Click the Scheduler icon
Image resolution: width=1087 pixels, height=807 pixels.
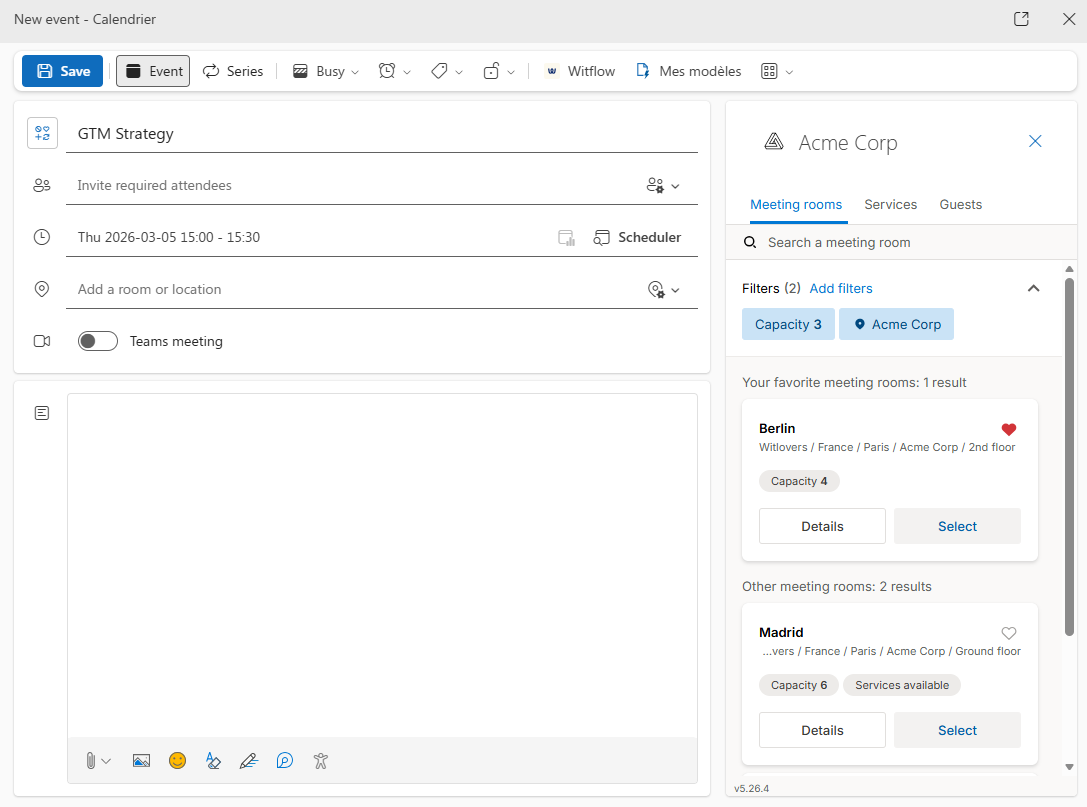click(601, 237)
